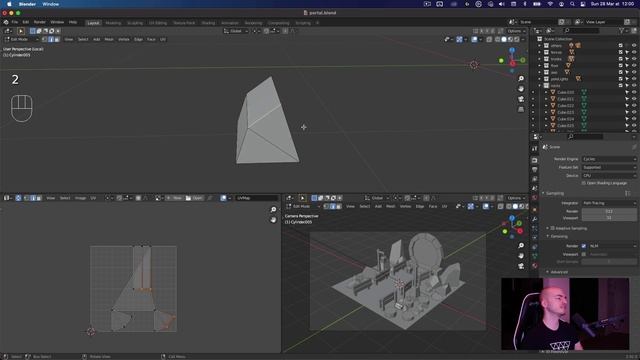This screenshot has height=360, width=640.
Task: Enable Open Shading Language checkbox
Action: 583,183
